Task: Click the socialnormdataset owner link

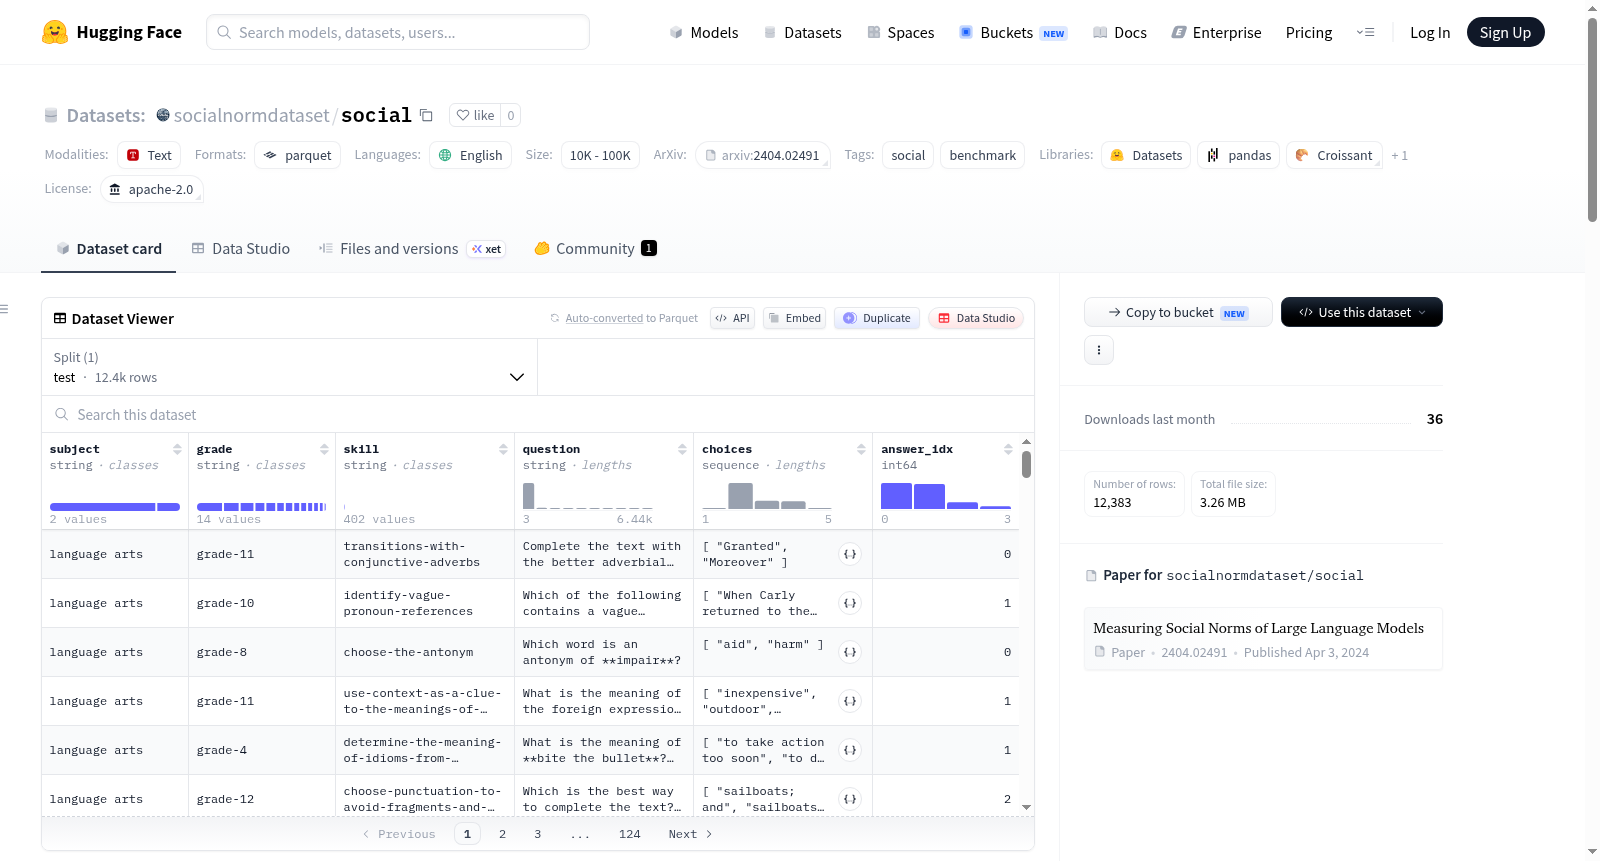Action: [251, 115]
